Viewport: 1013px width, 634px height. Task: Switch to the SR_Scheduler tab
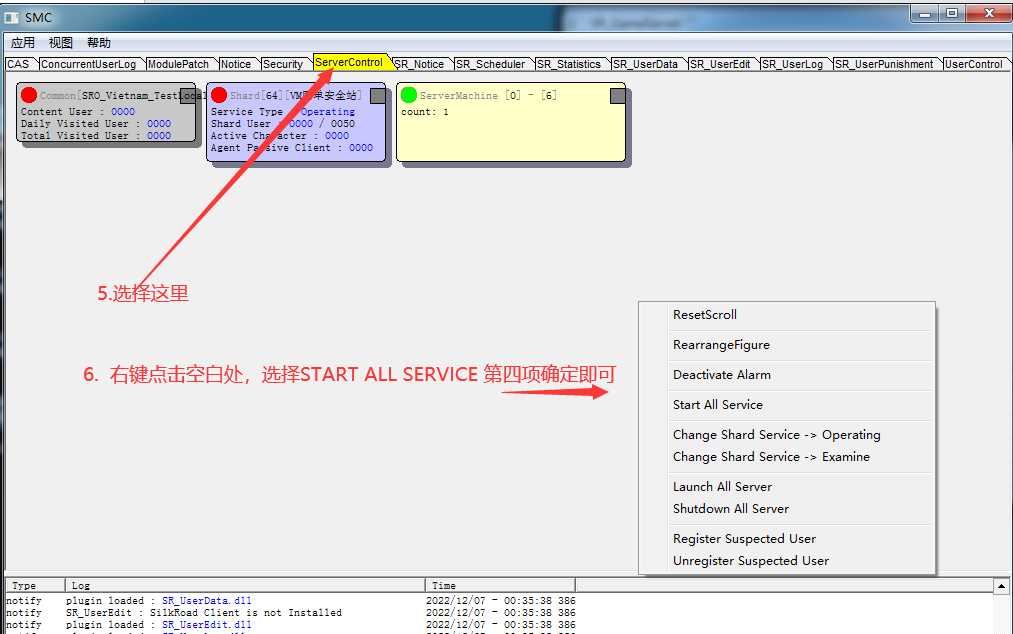coord(490,64)
